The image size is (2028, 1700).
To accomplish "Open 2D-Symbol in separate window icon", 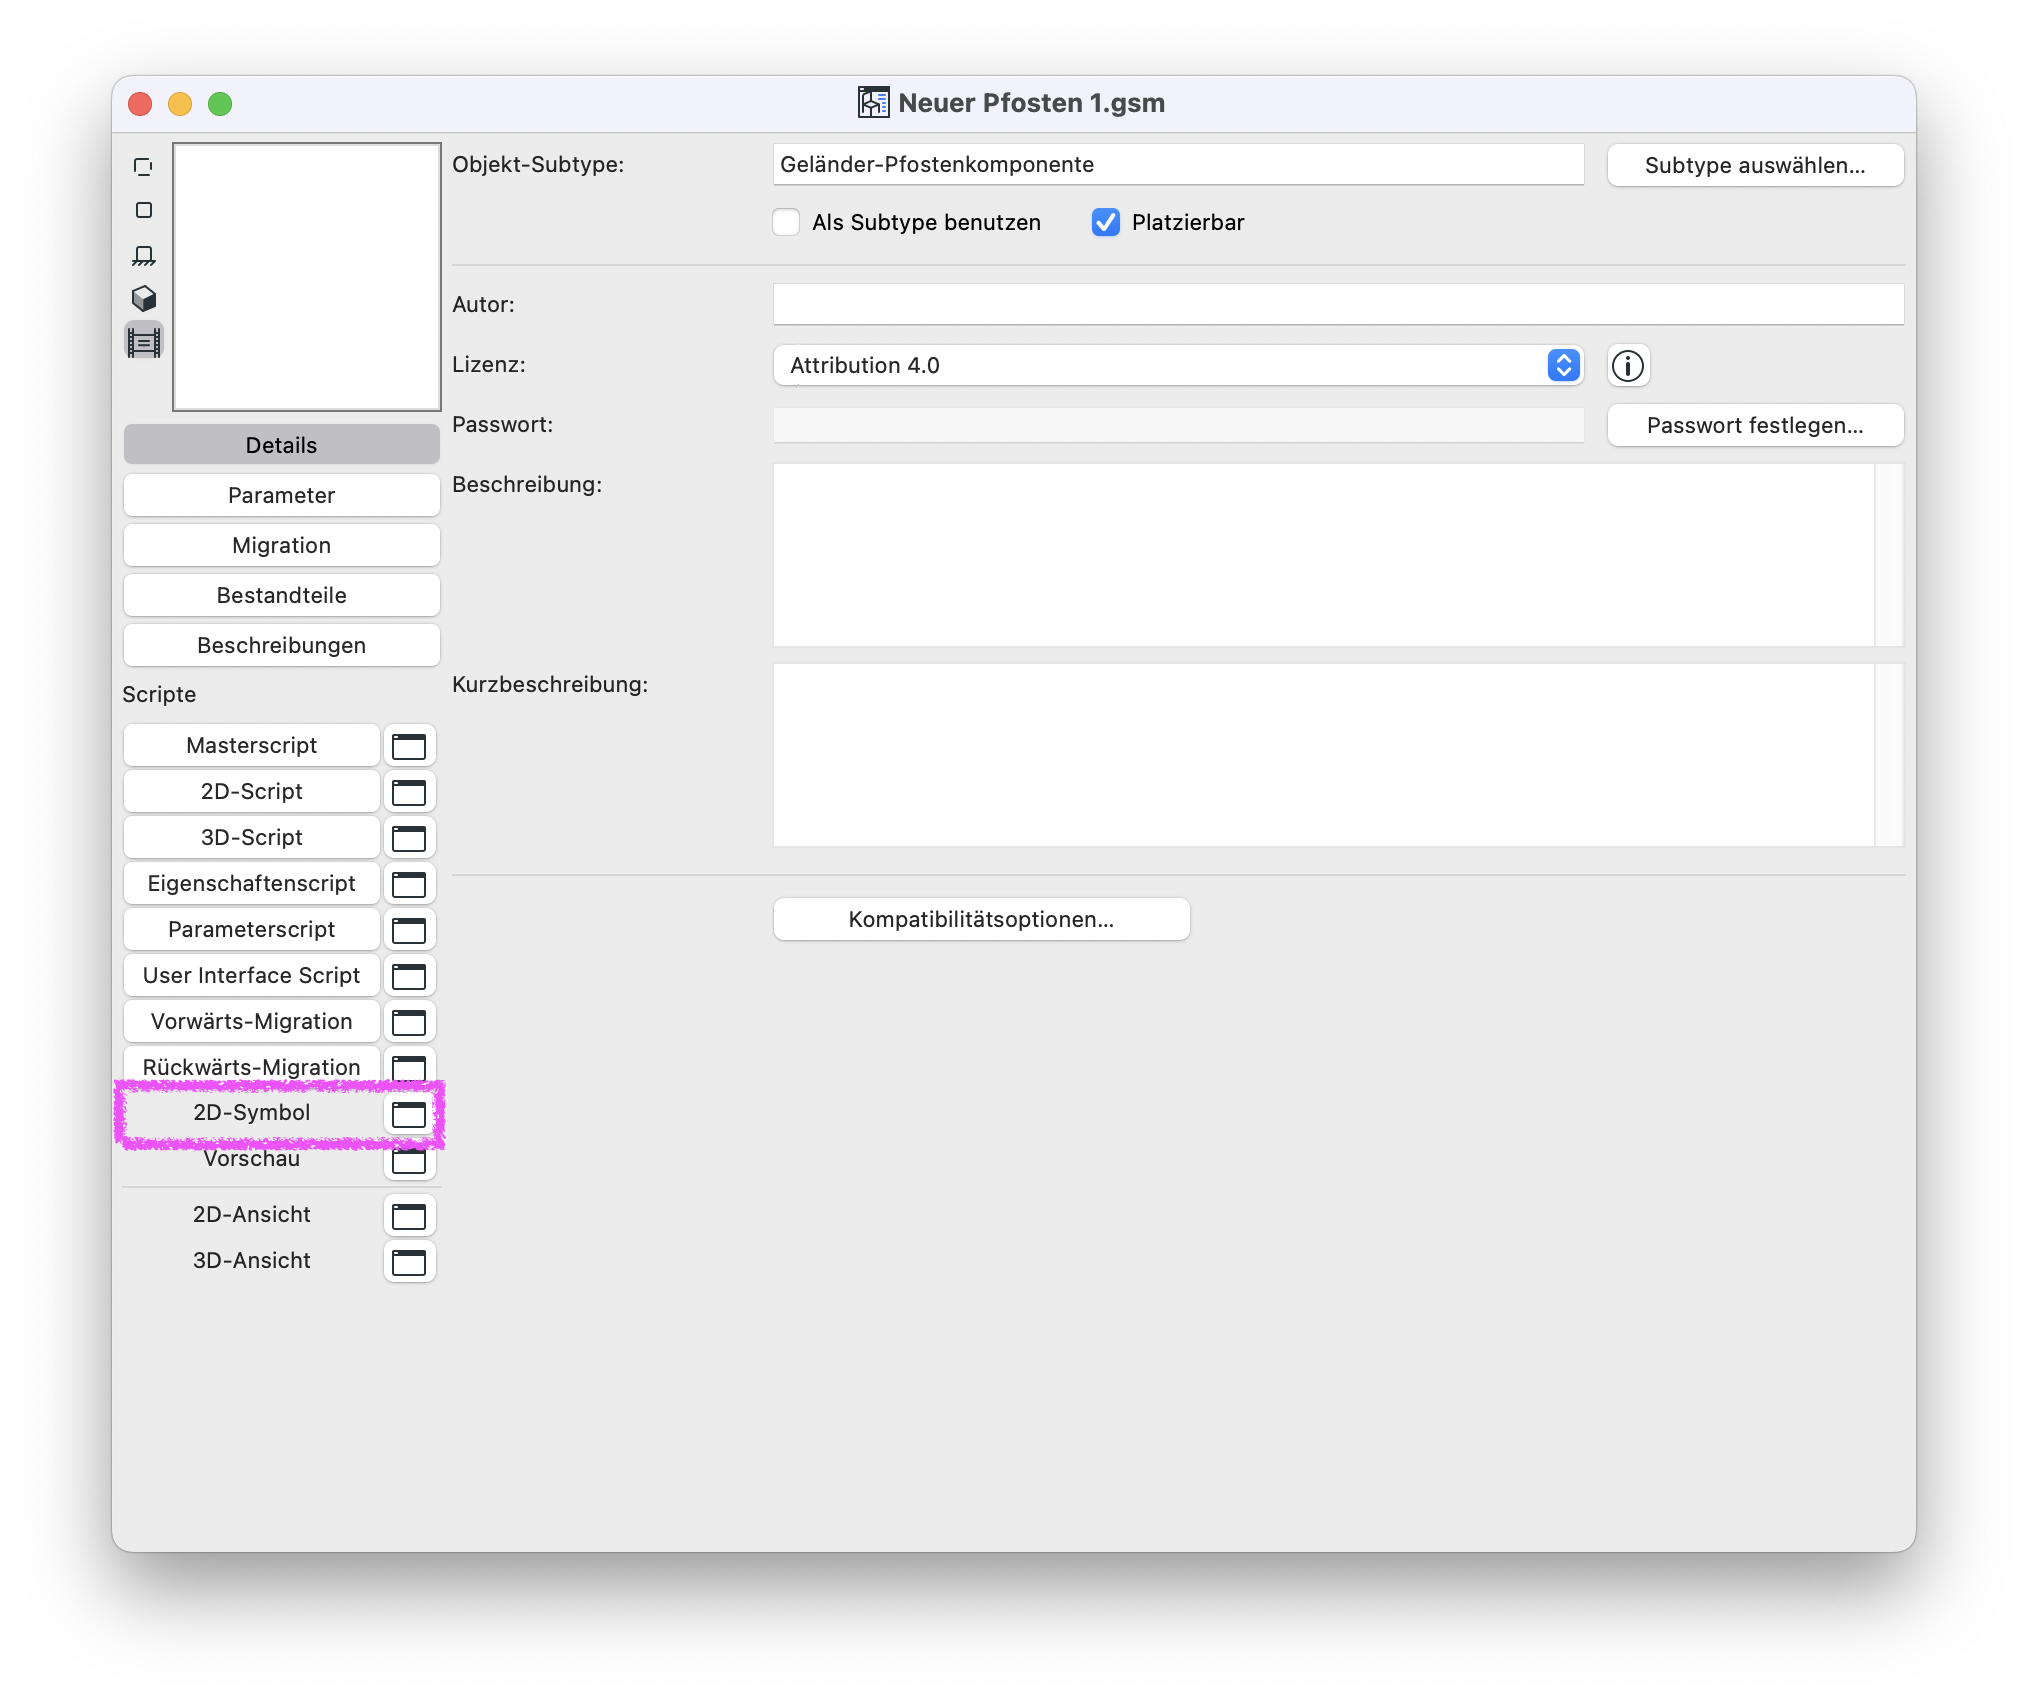I will click(x=409, y=1114).
